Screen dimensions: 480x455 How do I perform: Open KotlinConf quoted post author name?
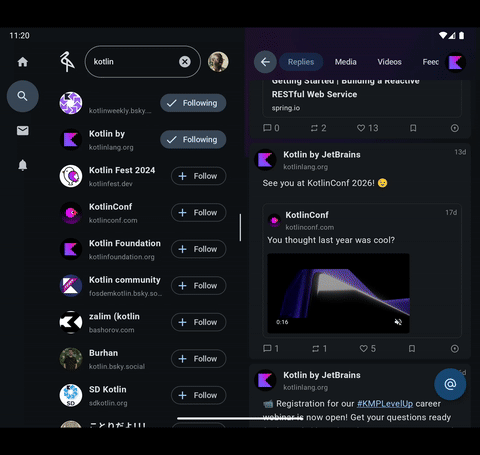[x=307, y=215]
